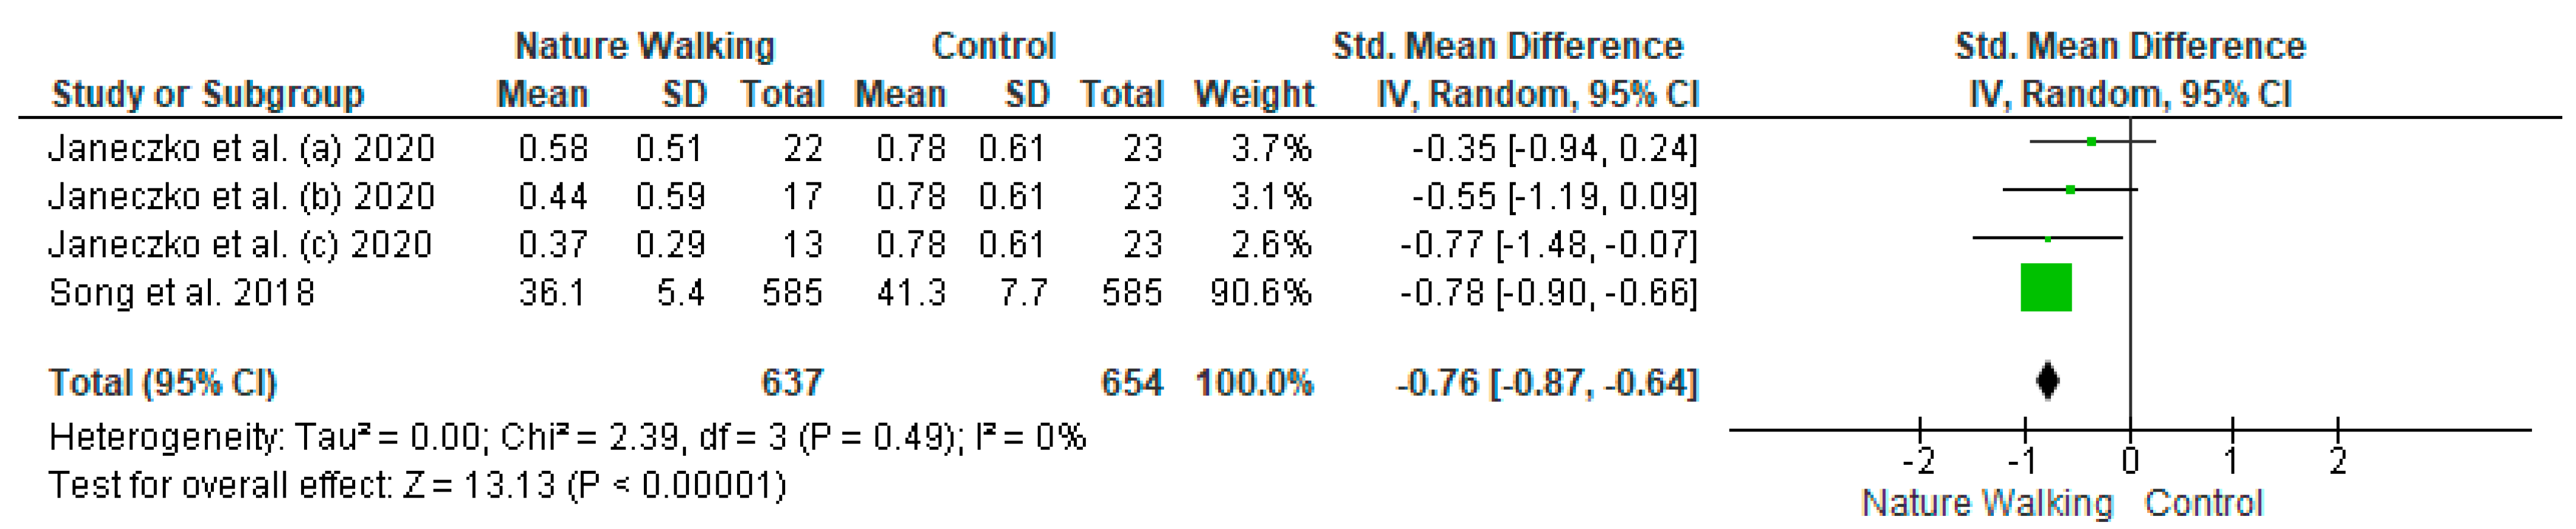
Task: Click the -2 tick on the axis
Action: [1918, 461]
